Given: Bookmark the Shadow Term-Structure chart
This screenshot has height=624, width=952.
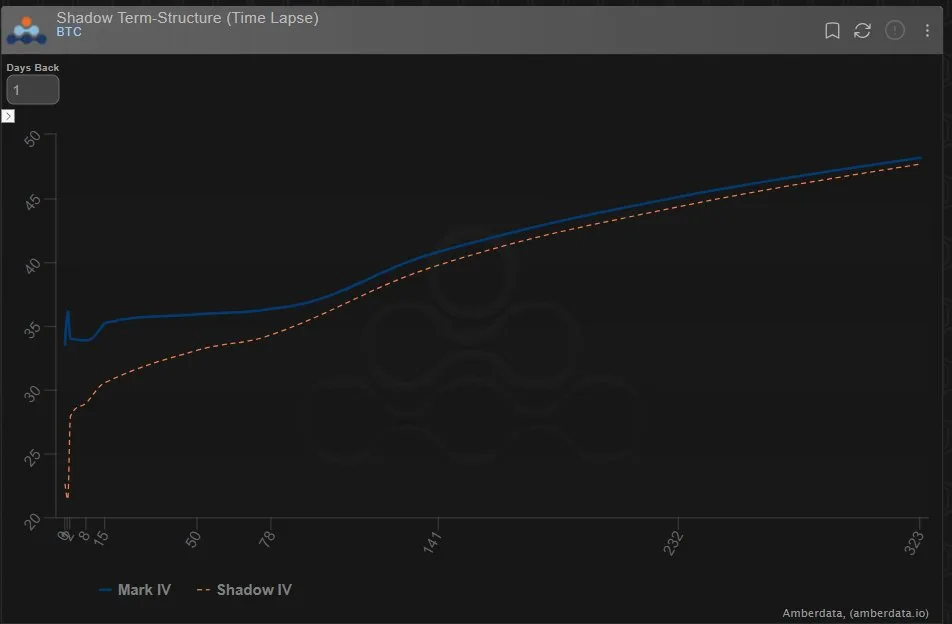Looking at the screenshot, I should [832, 30].
